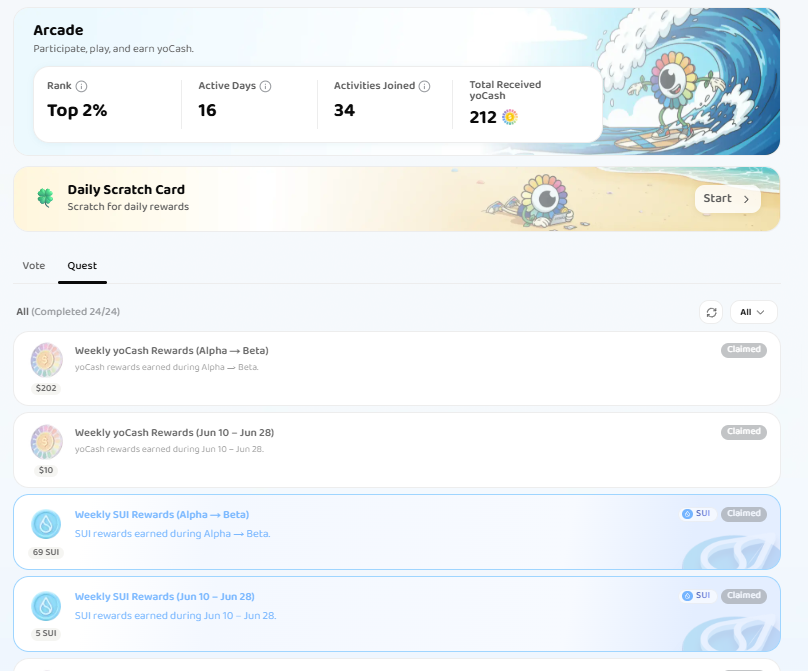Click "yoCash rewards earned during Jun 10 – Jun 28." text
Image resolution: width=808 pixels, height=671 pixels.
click(170, 449)
